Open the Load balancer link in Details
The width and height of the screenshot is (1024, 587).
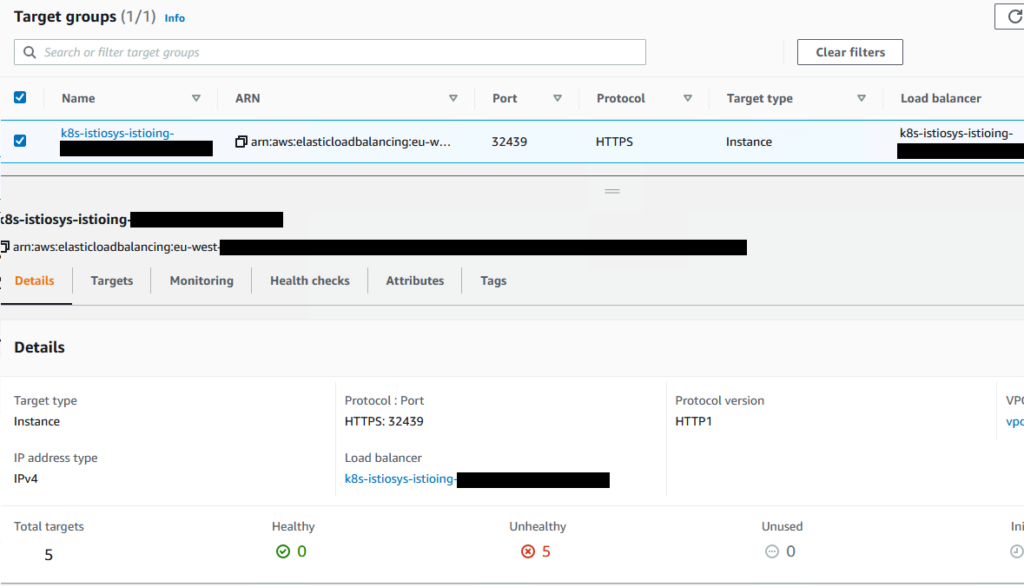(x=400, y=479)
